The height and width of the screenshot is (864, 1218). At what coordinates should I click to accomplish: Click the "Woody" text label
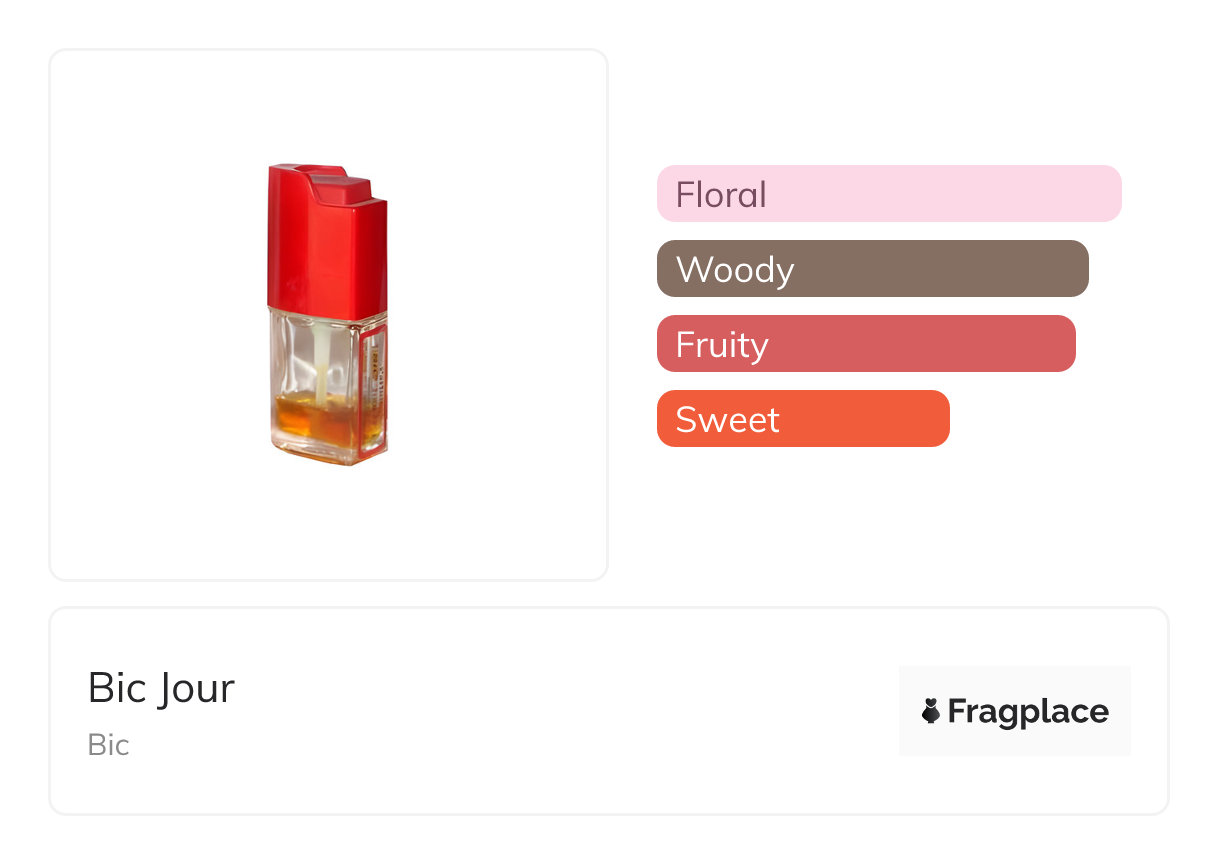coord(735,269)
